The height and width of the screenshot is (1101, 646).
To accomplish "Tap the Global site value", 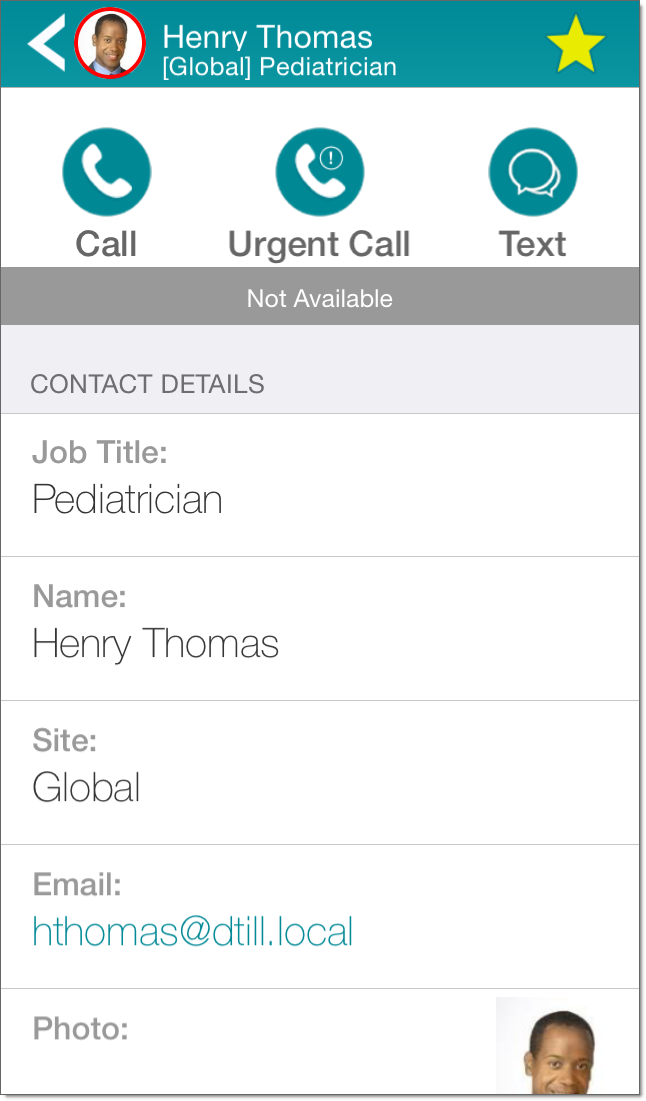I will tap(86, 788).
